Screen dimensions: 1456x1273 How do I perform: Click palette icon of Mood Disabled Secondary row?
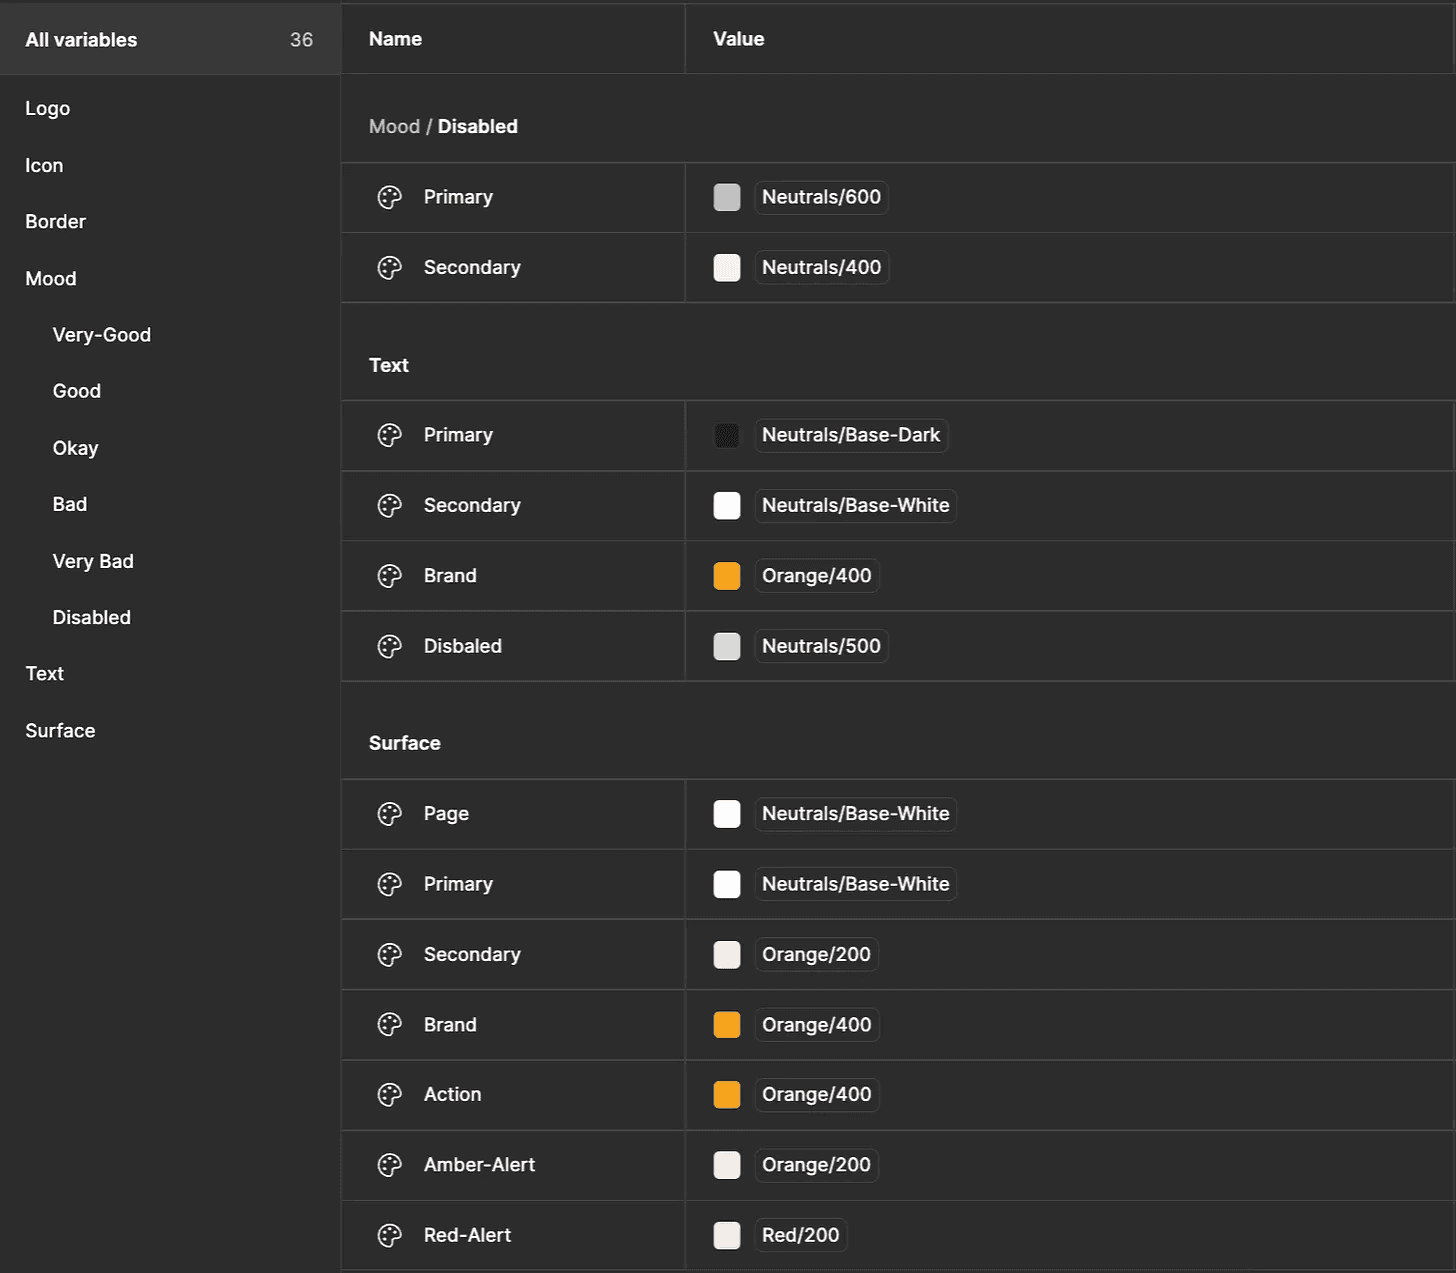389,267
